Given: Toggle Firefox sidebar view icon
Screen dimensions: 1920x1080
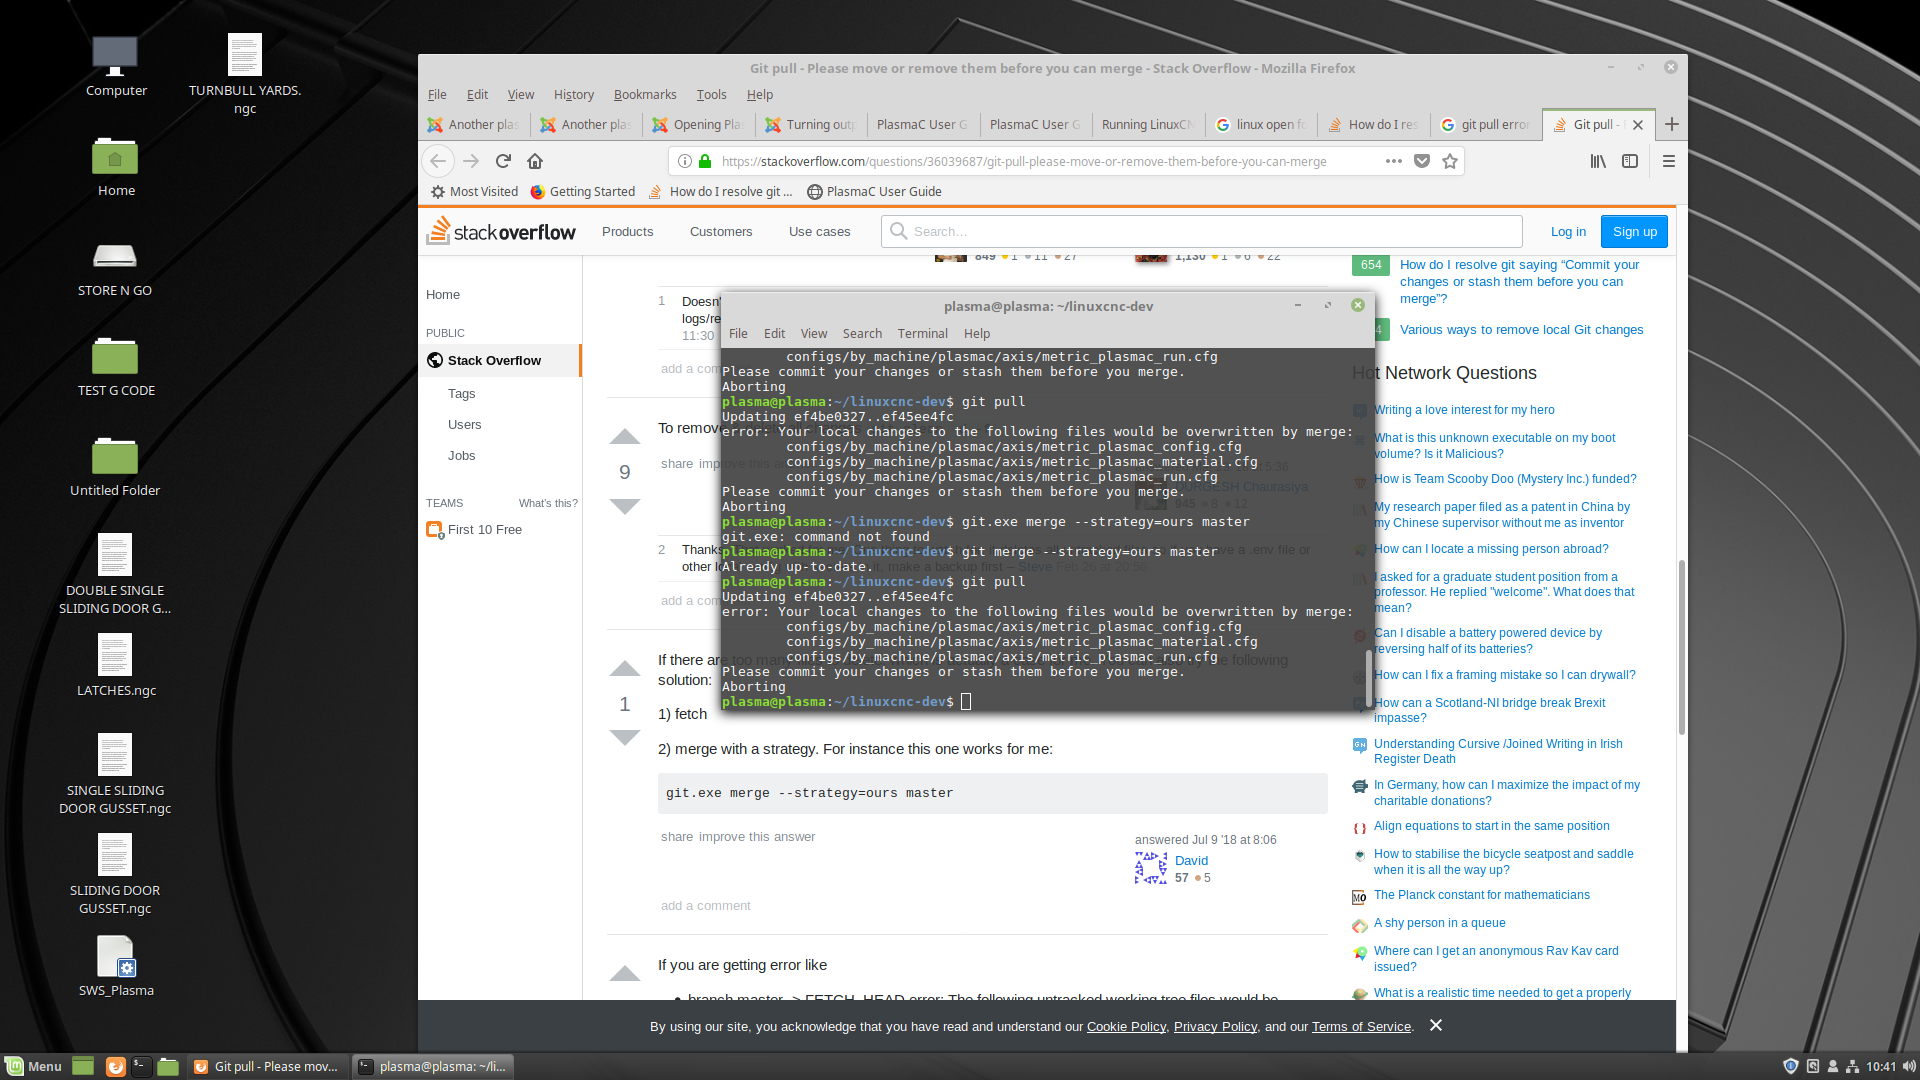Looking at the screenshot, I should coord(1630,161).
